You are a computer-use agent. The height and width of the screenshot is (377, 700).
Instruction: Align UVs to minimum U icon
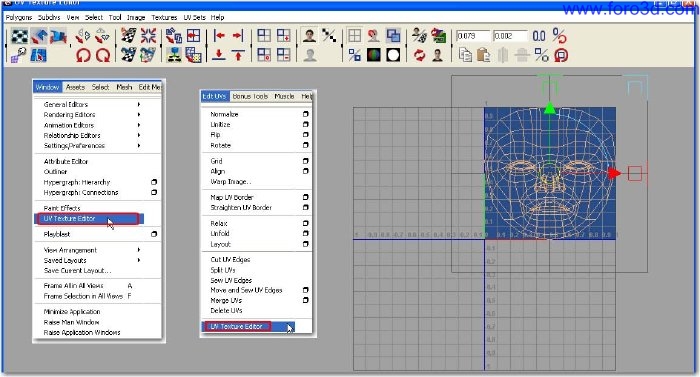point(219,36)
